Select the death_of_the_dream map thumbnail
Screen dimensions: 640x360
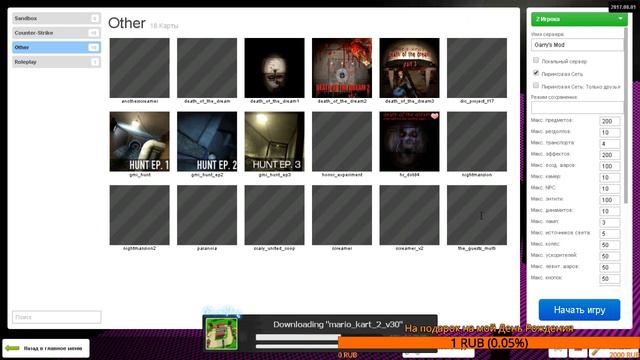pos(207,68)
